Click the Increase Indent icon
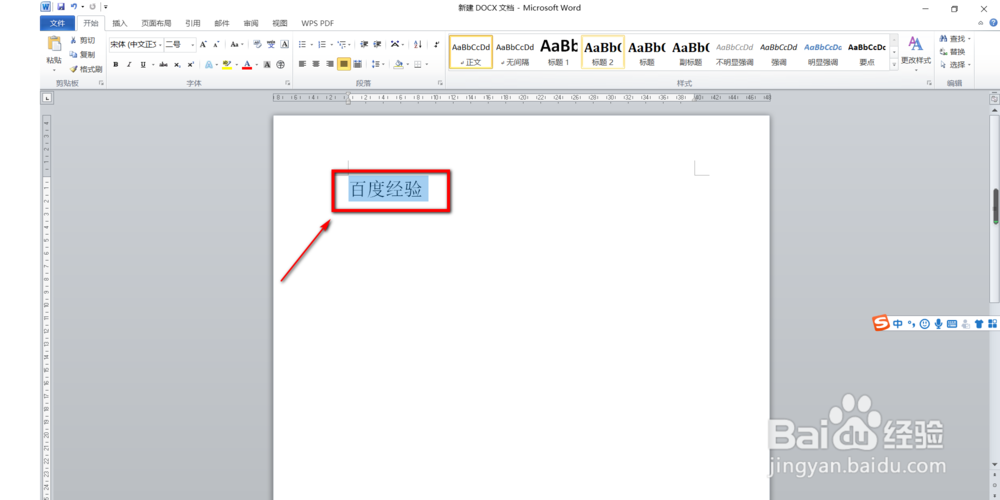Viewport: 1000px width, 500px height. tap(378, 45)
